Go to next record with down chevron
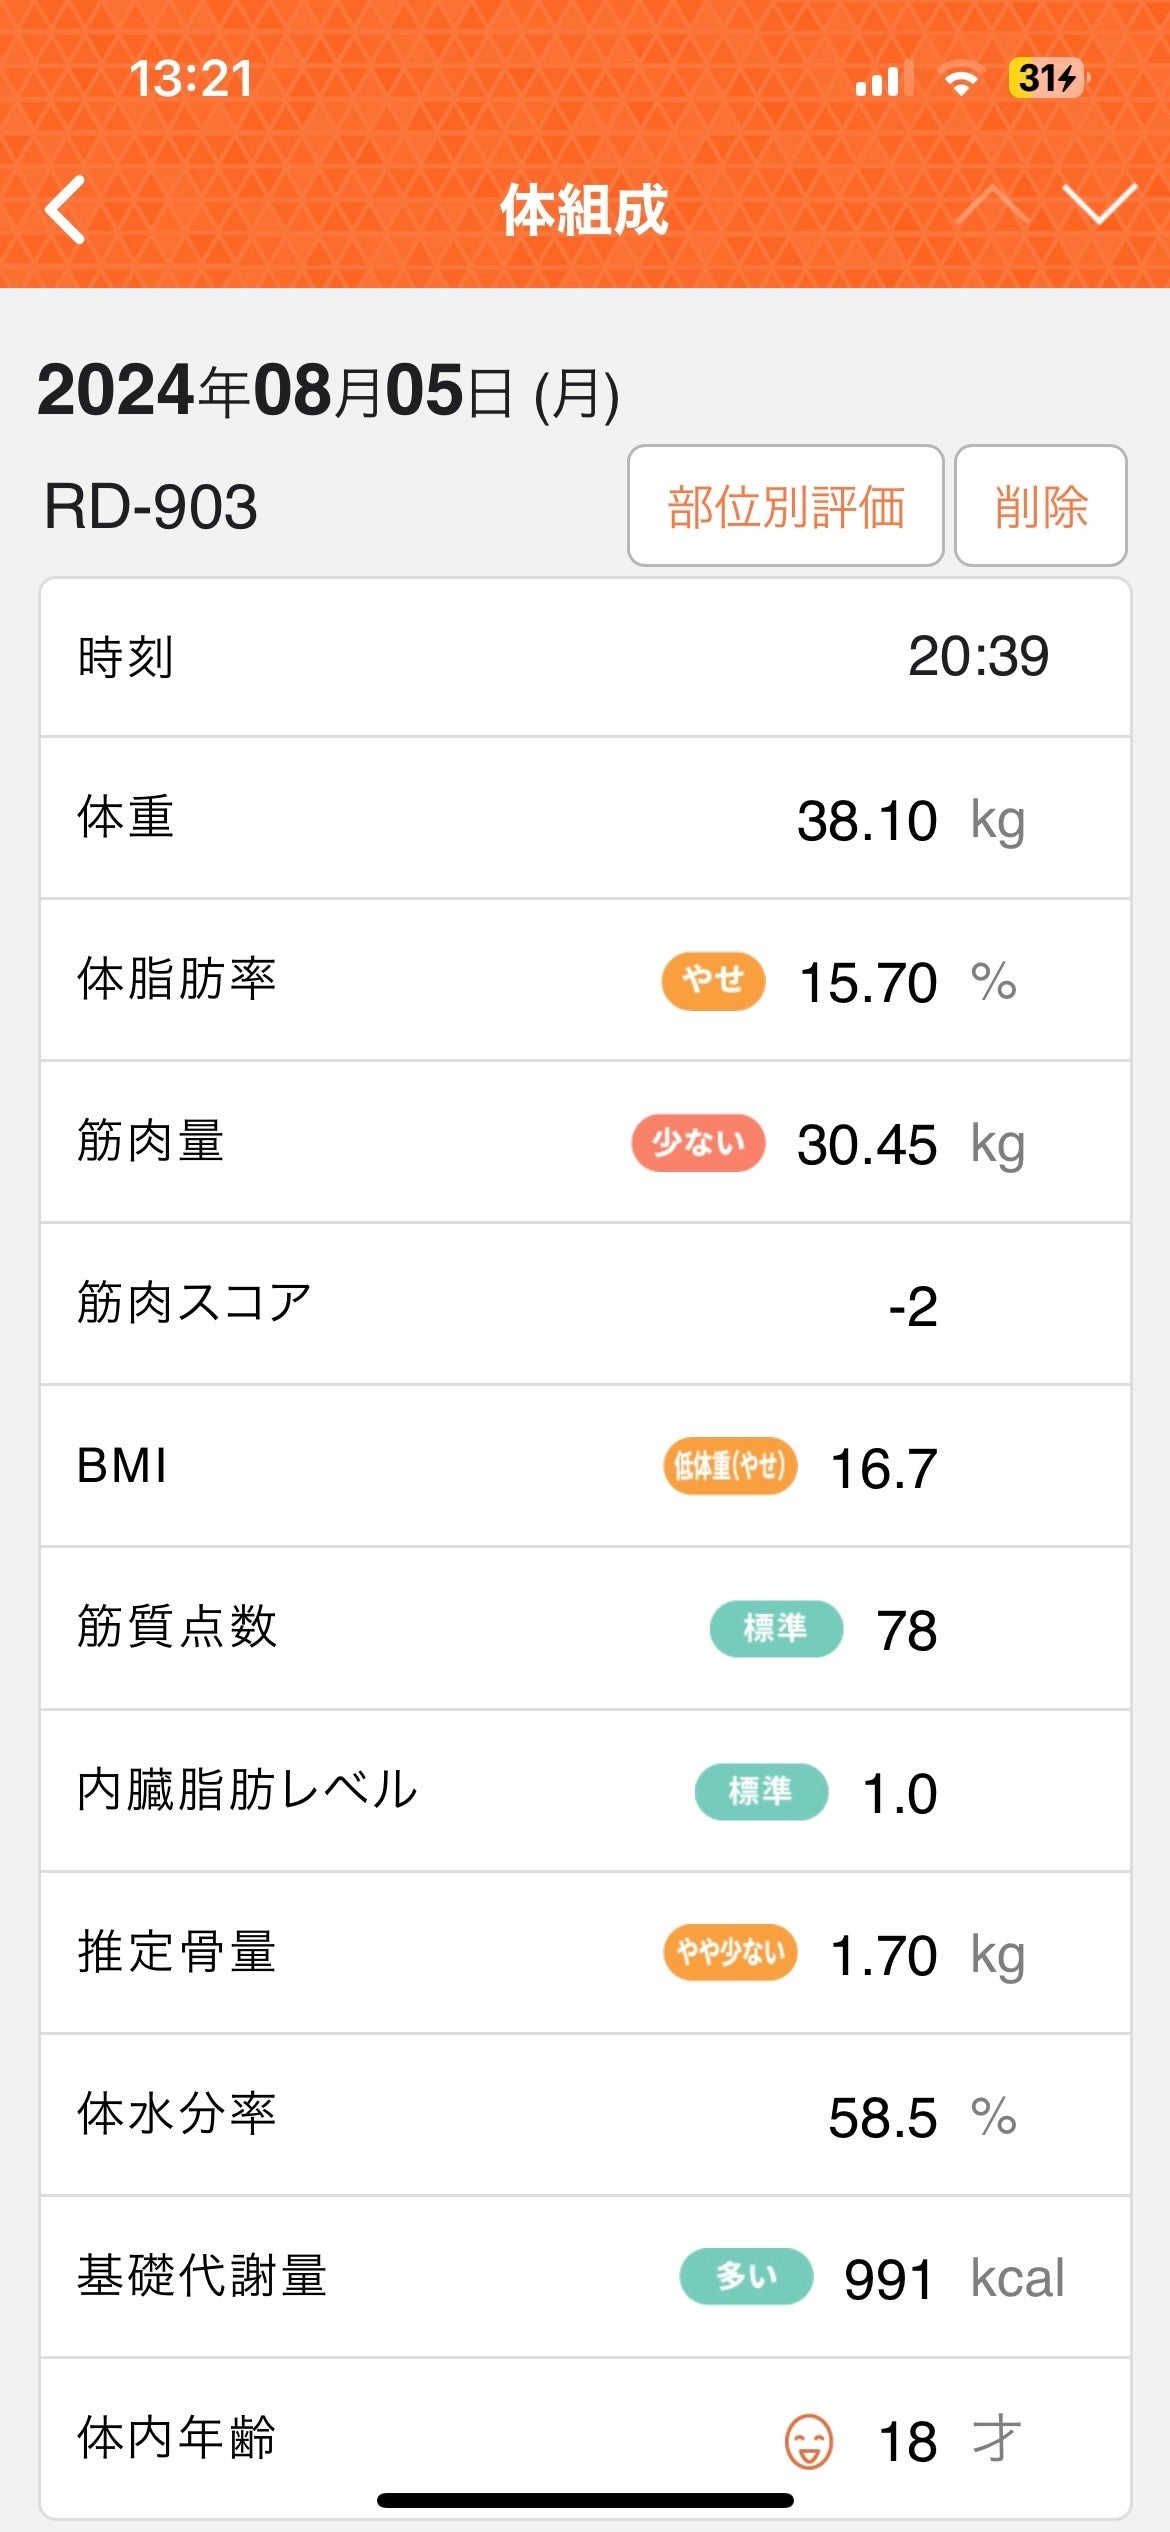The width and height of the screenshot is (1170, 2532). (x=1099, y=206)
